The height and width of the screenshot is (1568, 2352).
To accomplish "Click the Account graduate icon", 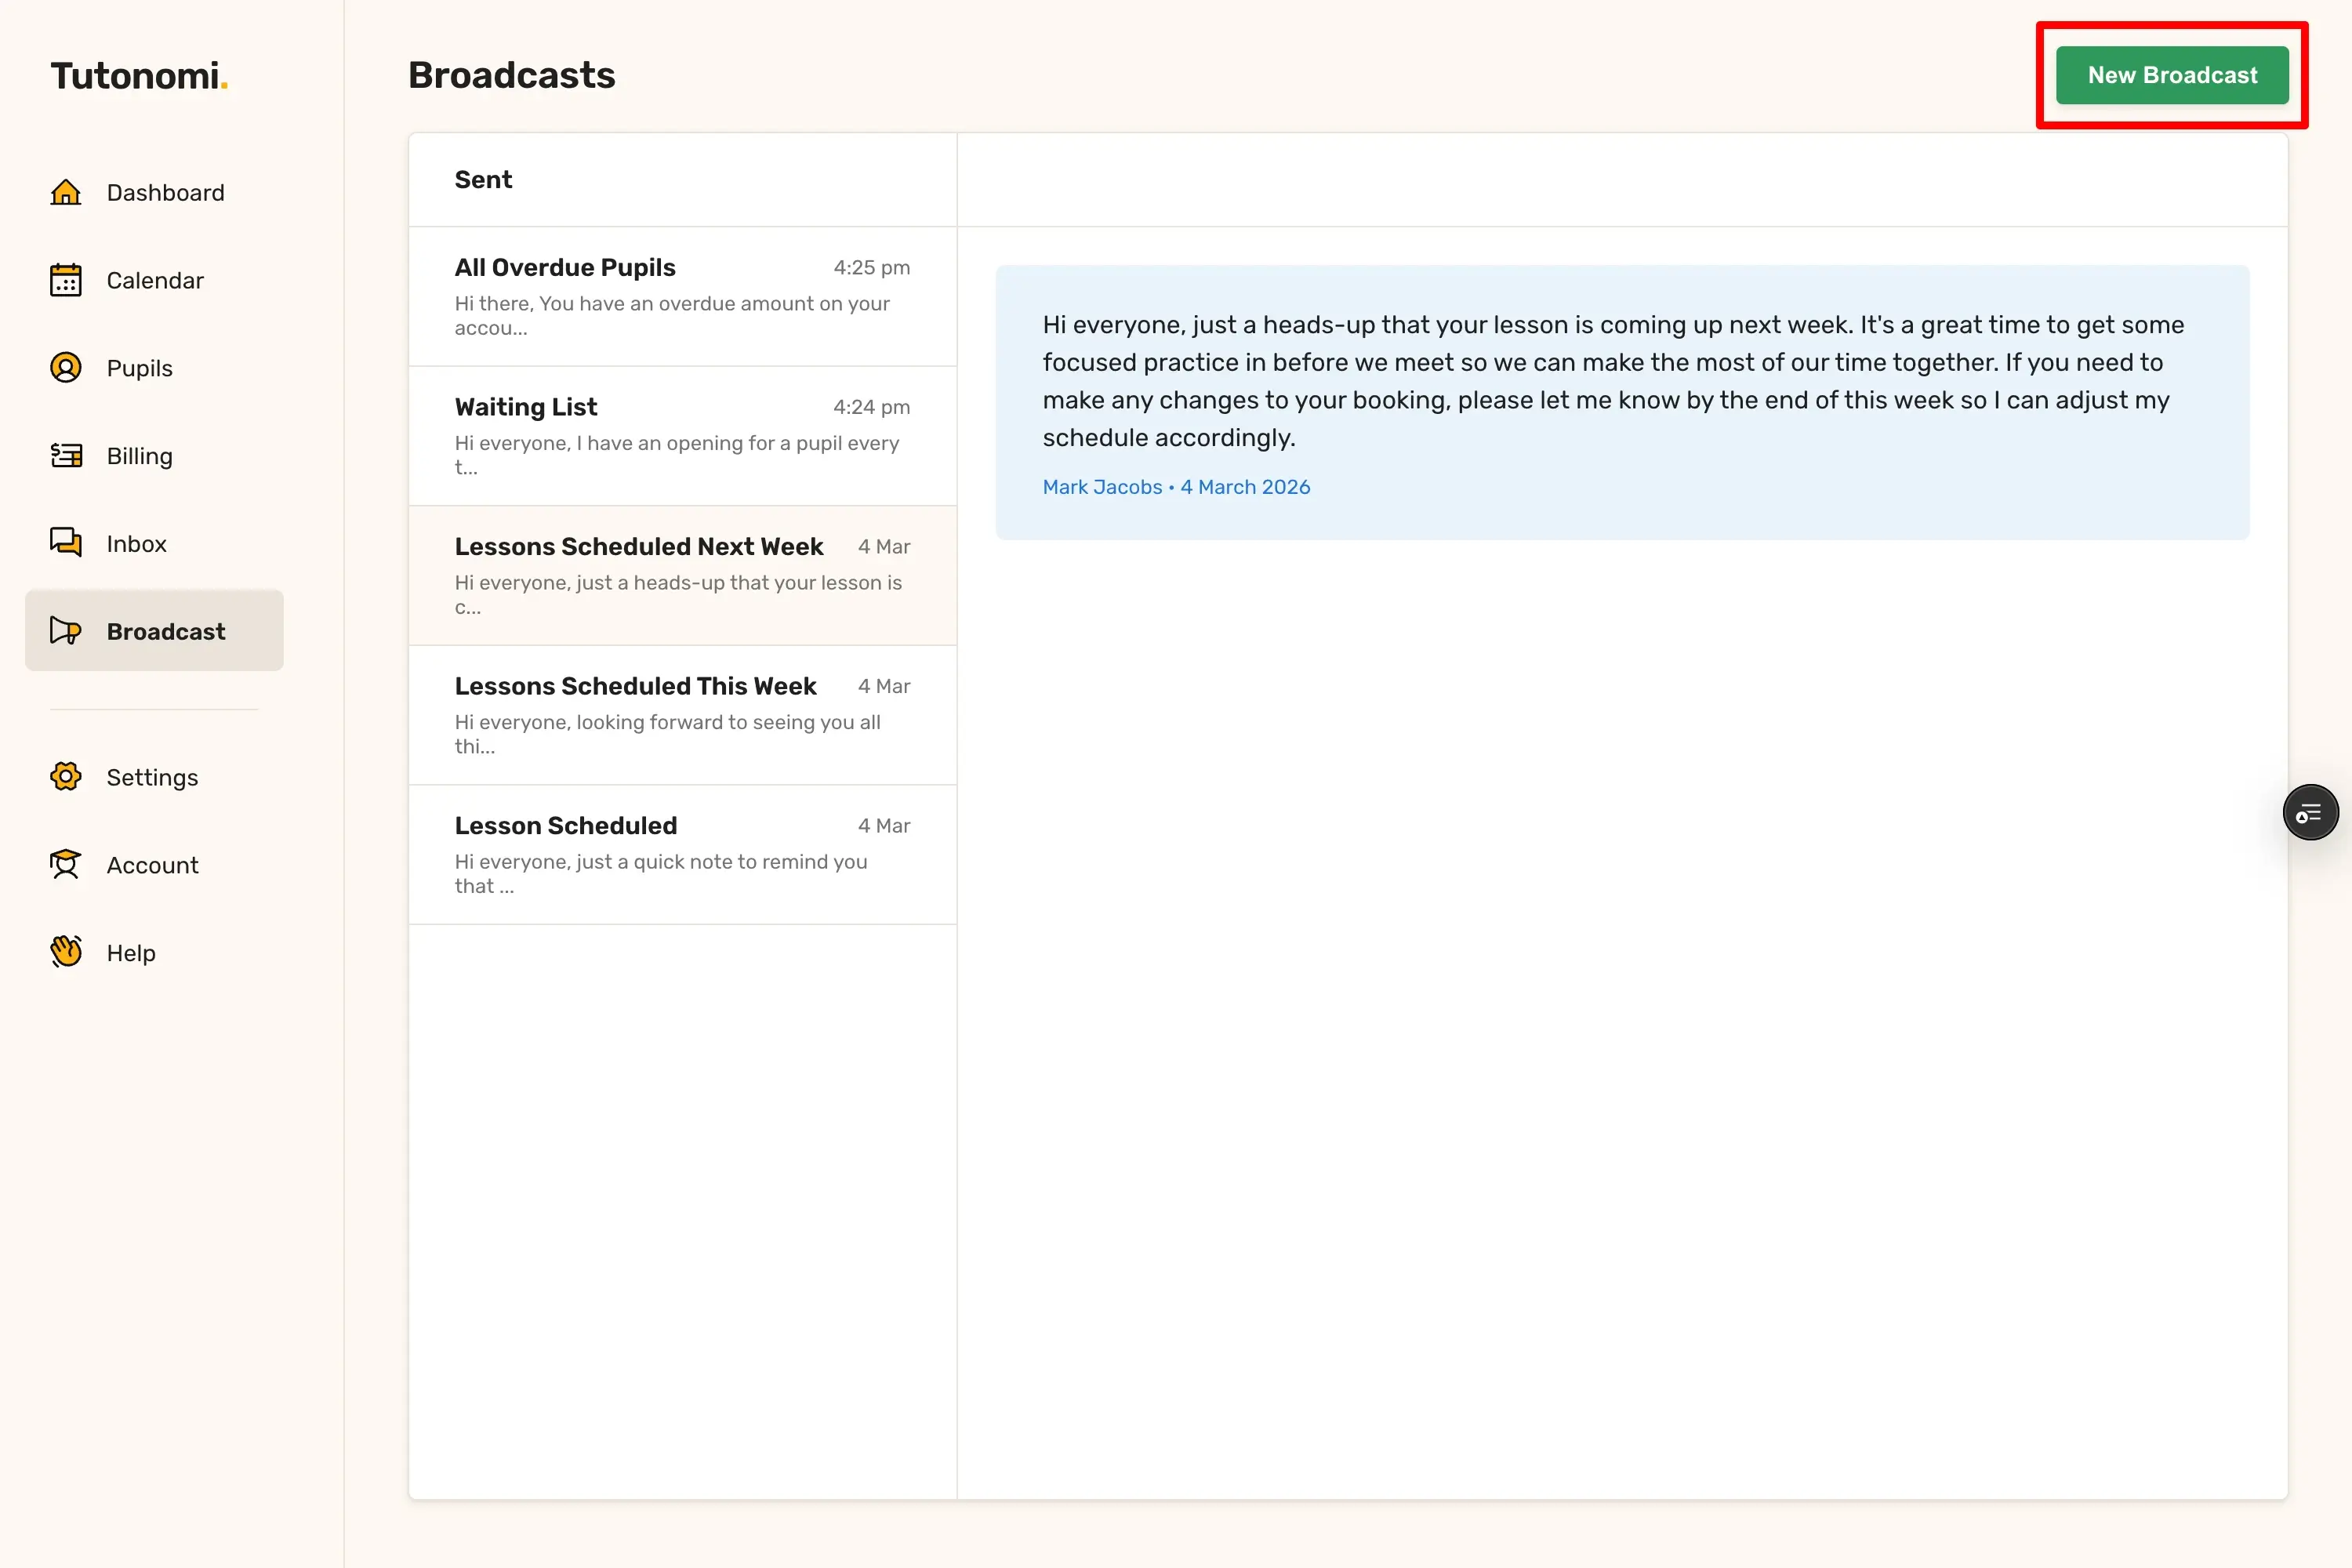I will [66, 865].
